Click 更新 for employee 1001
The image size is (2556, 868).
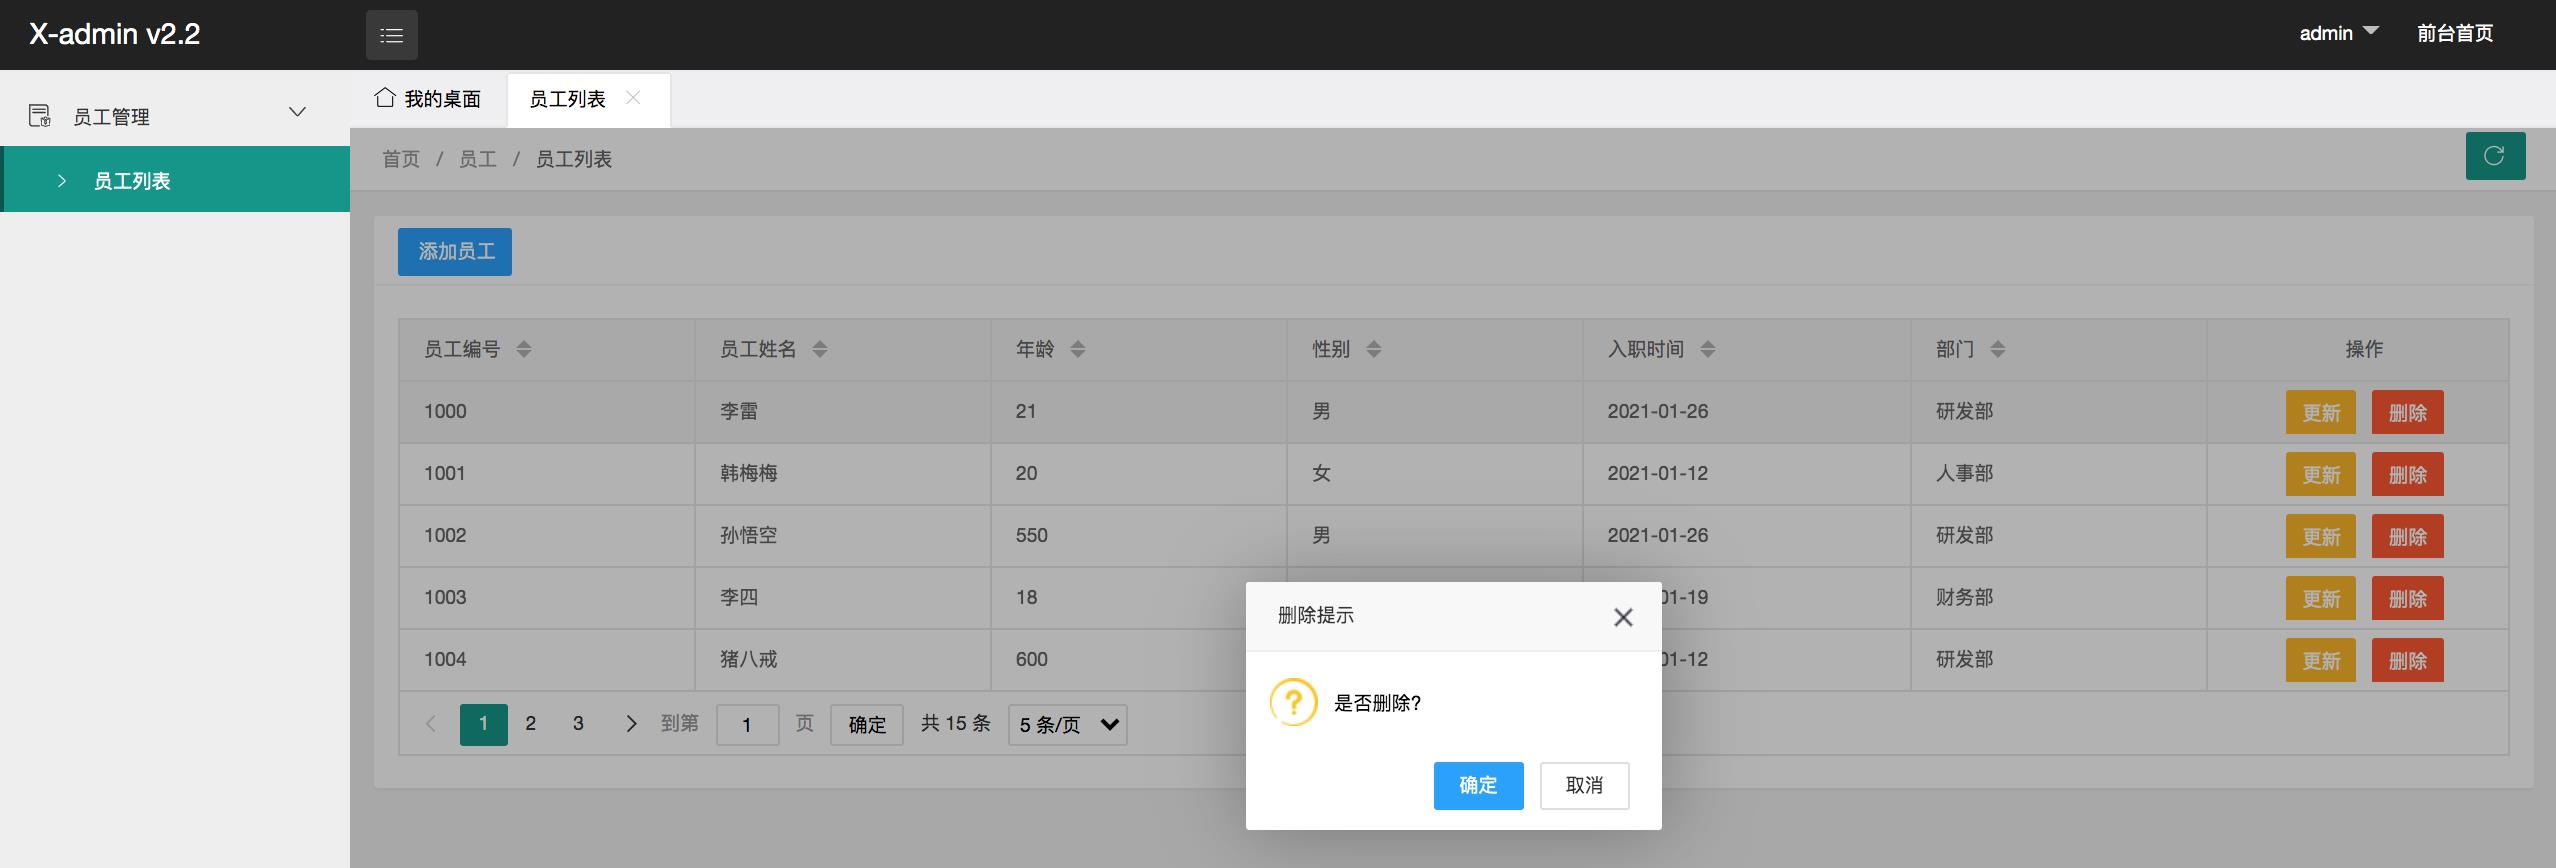point(2321,474)
